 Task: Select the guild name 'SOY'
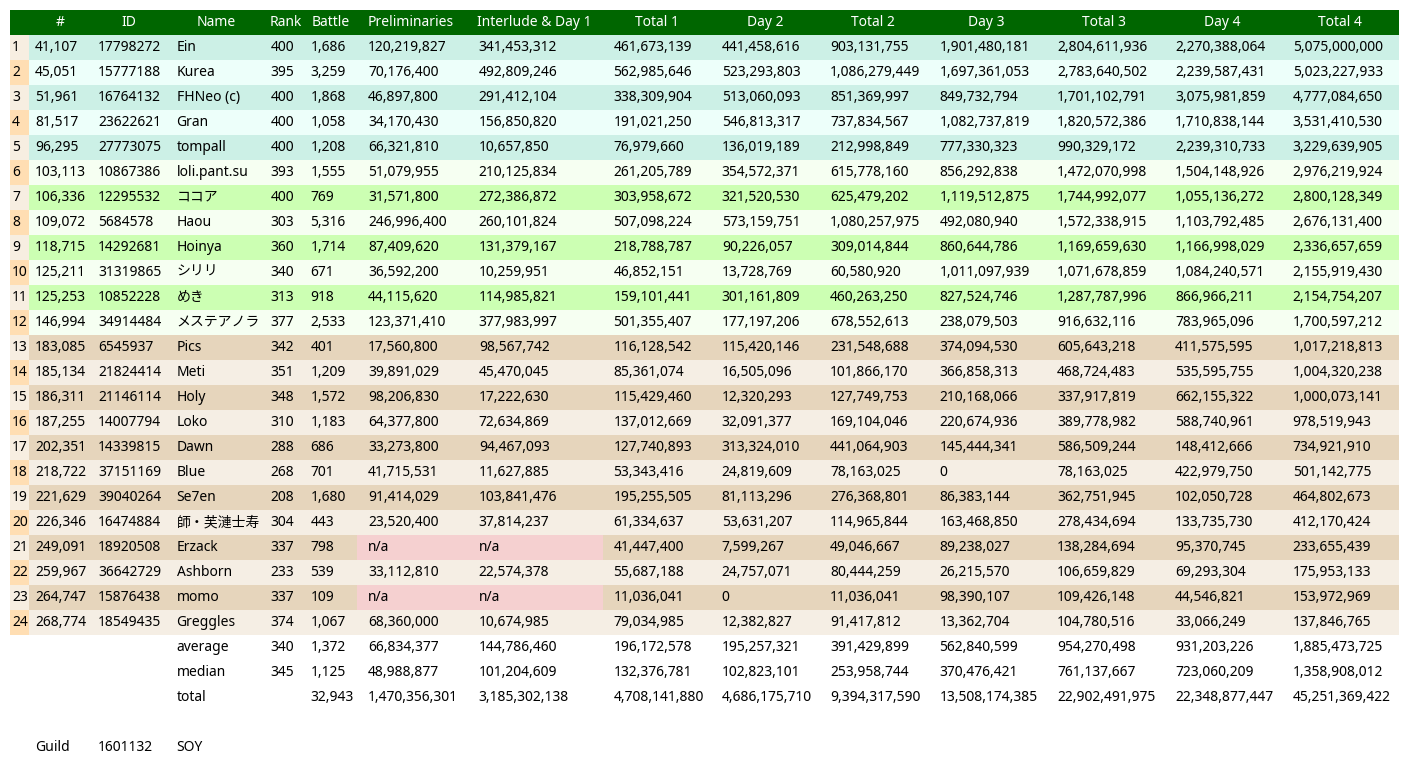click(189, 746)
